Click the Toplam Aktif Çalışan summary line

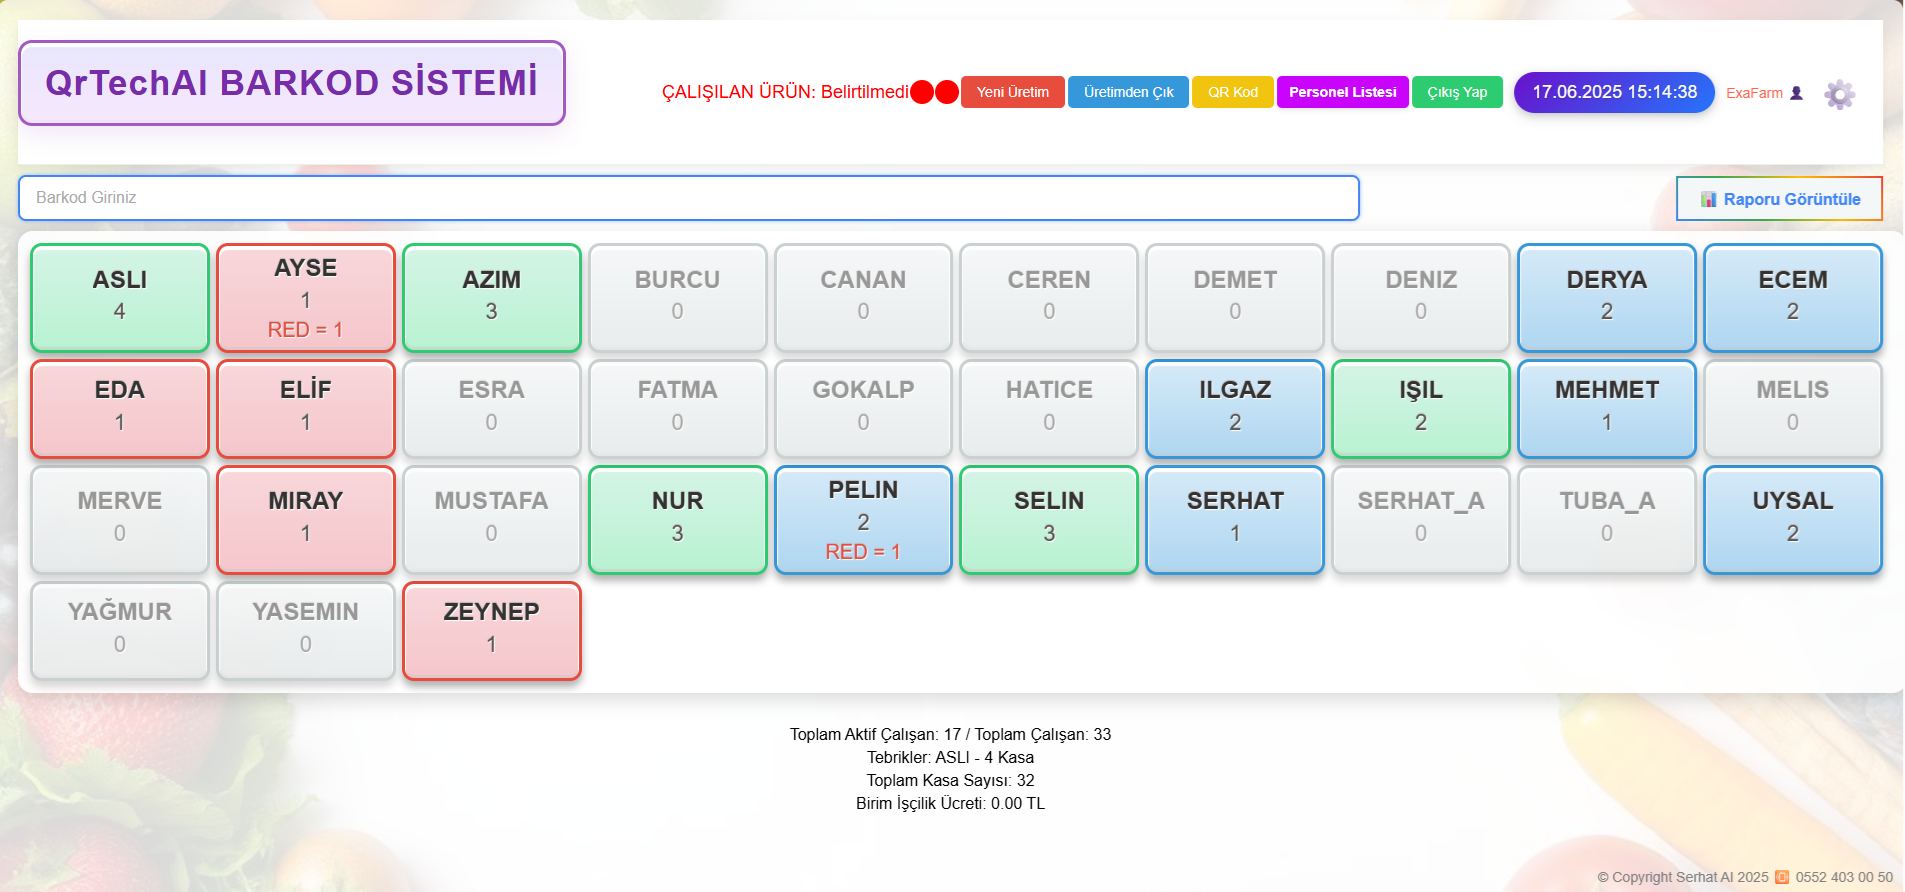950,734
